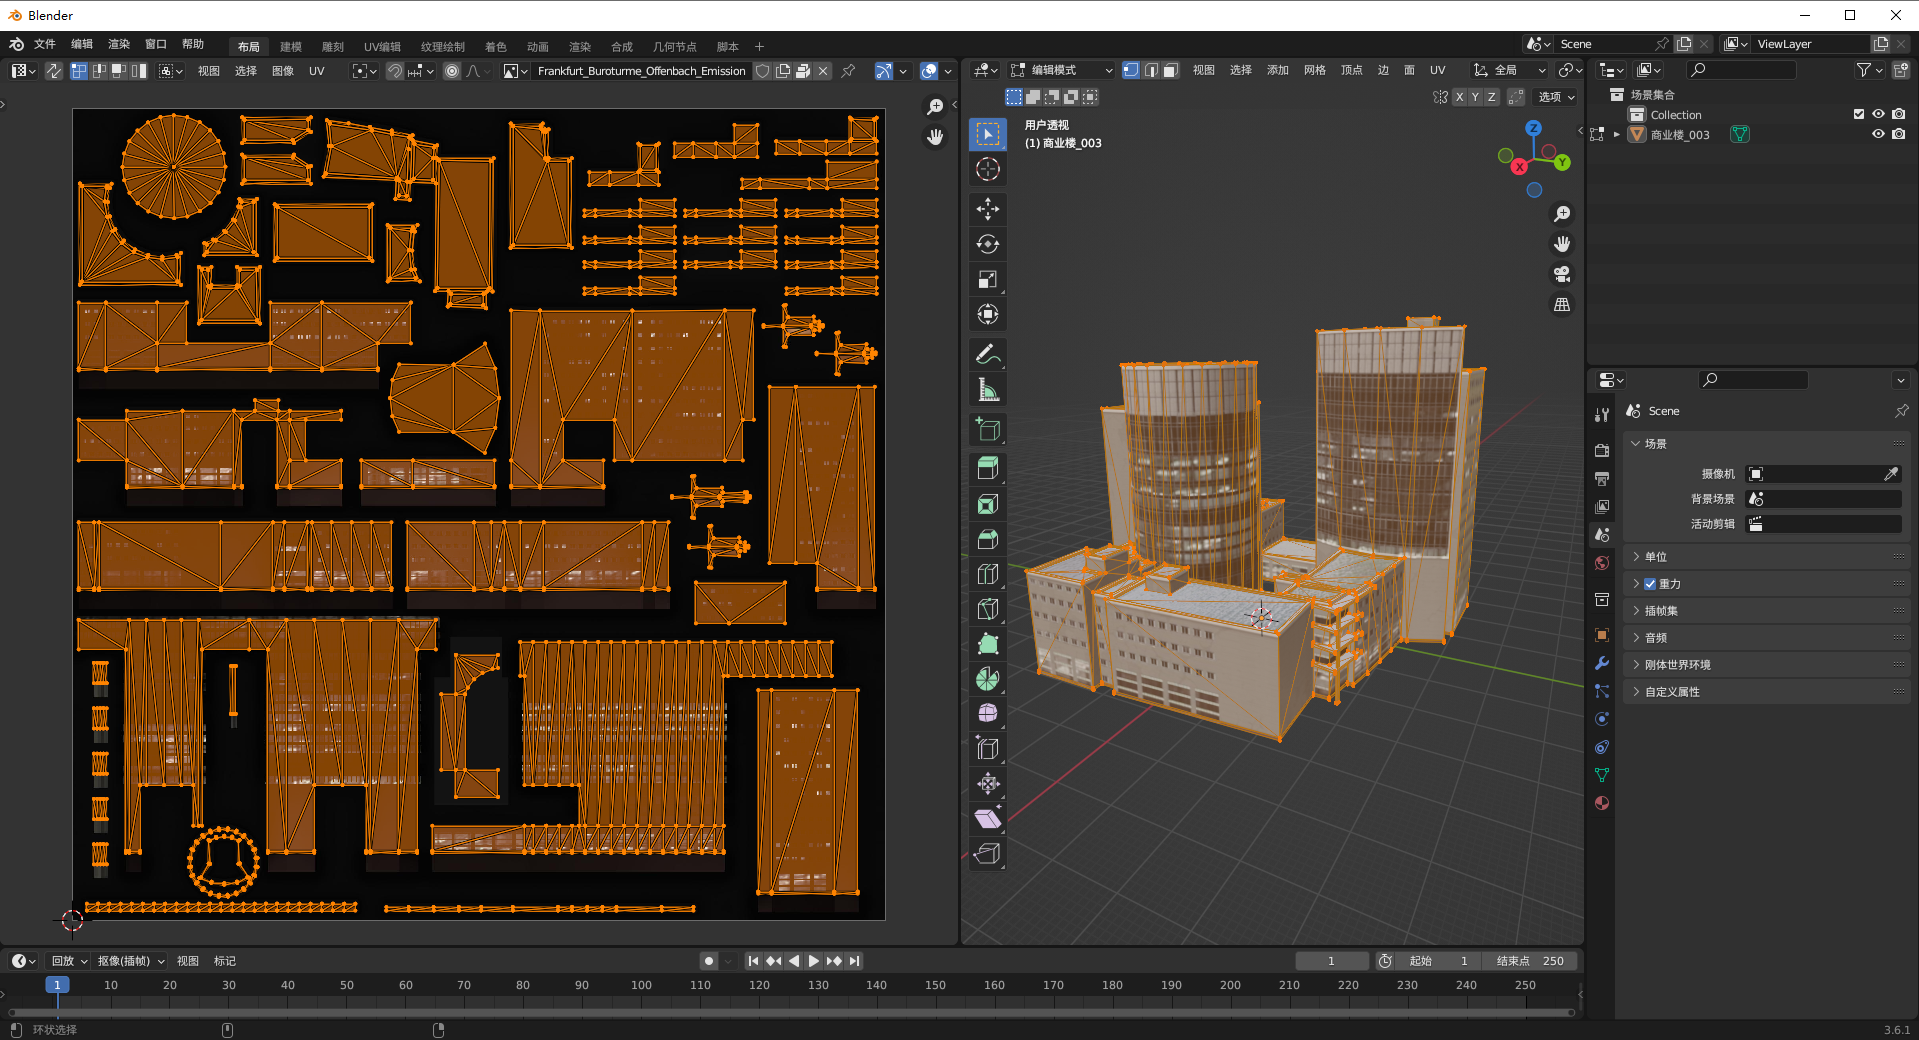Expand the 刚体世界环境 panel
Viewport: 1919px width, 1040px height.
click(x=1677, y=665)
